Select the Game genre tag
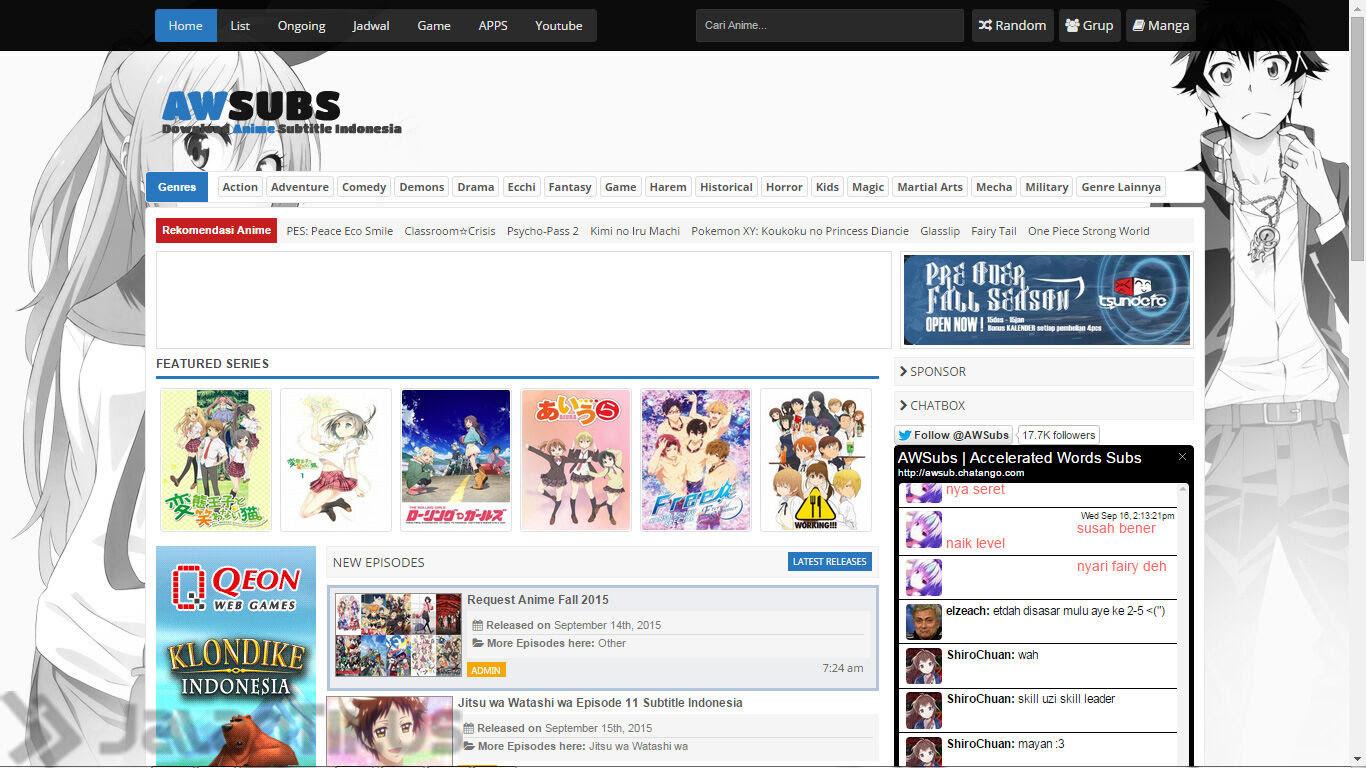1366x768 pixels. [x=620, y=187]
